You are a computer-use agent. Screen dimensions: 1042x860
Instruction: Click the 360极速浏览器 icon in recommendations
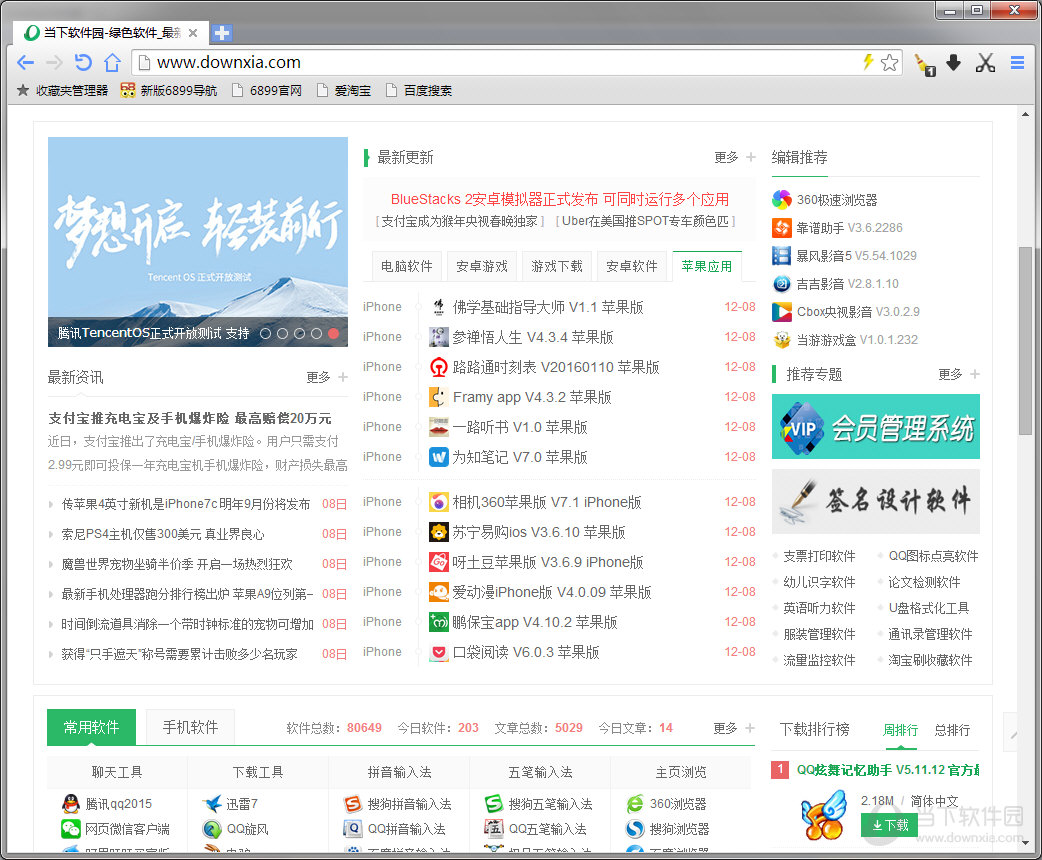[x=782, y=199]
